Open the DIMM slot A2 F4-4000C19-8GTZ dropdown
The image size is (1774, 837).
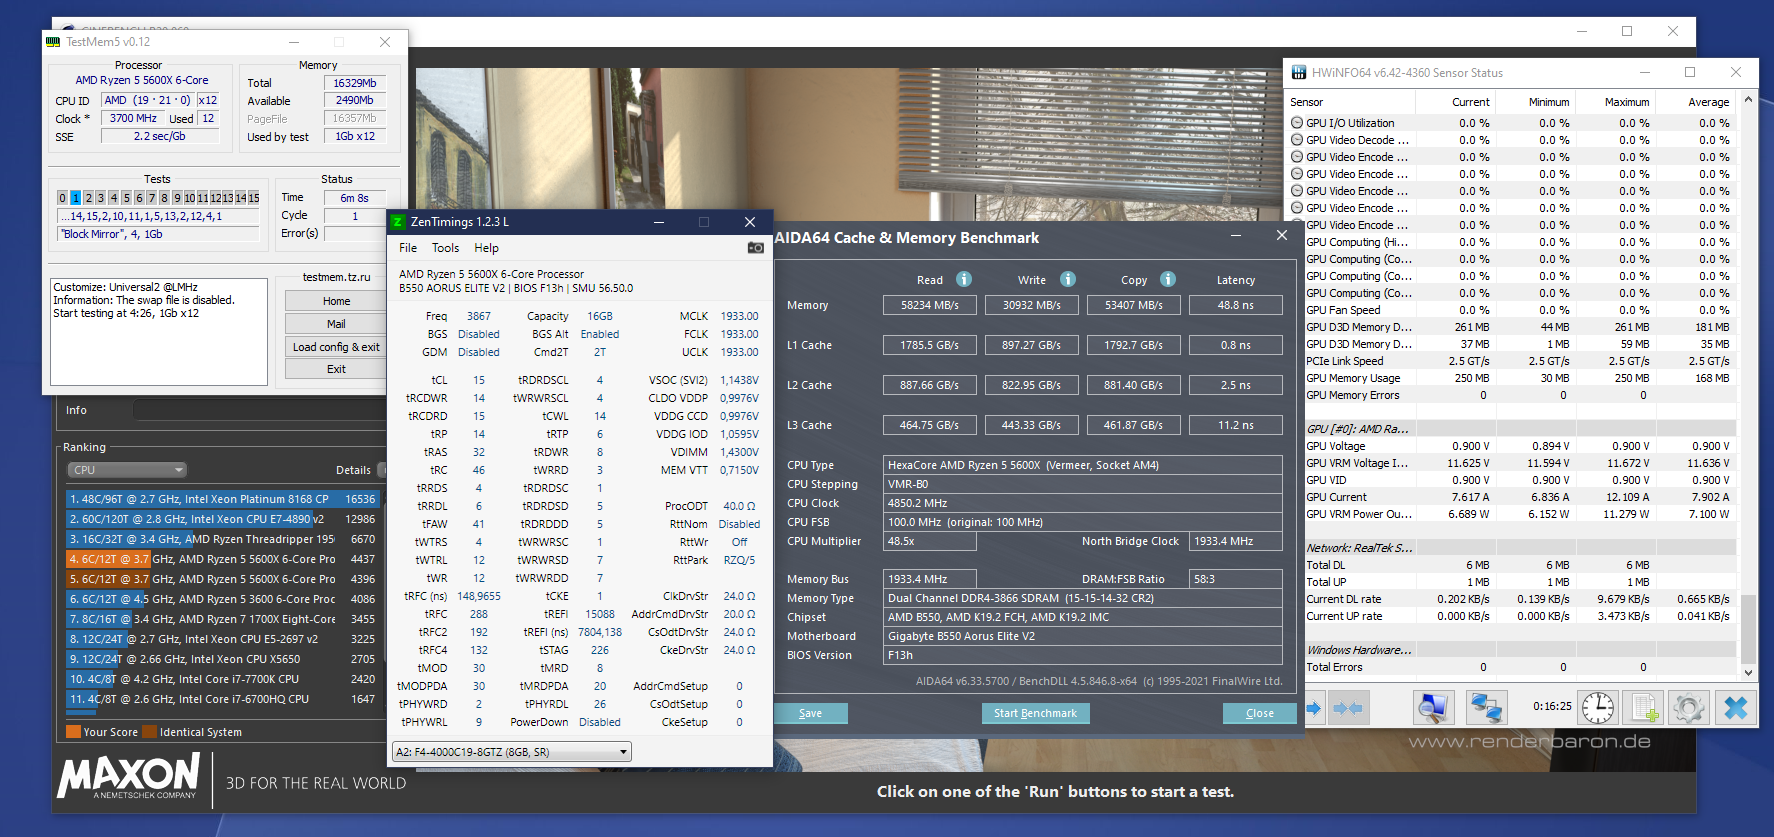coord(512,752)
